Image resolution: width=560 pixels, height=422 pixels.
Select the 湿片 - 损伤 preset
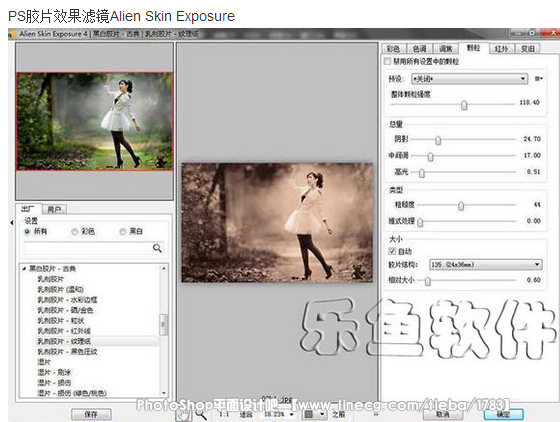coord(54,382)
